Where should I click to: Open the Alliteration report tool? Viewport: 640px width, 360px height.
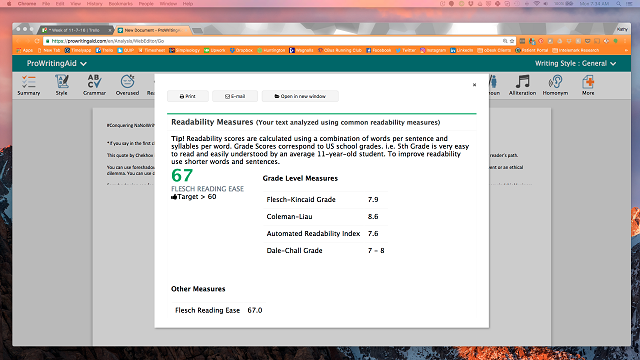click(x=522, y=85)
